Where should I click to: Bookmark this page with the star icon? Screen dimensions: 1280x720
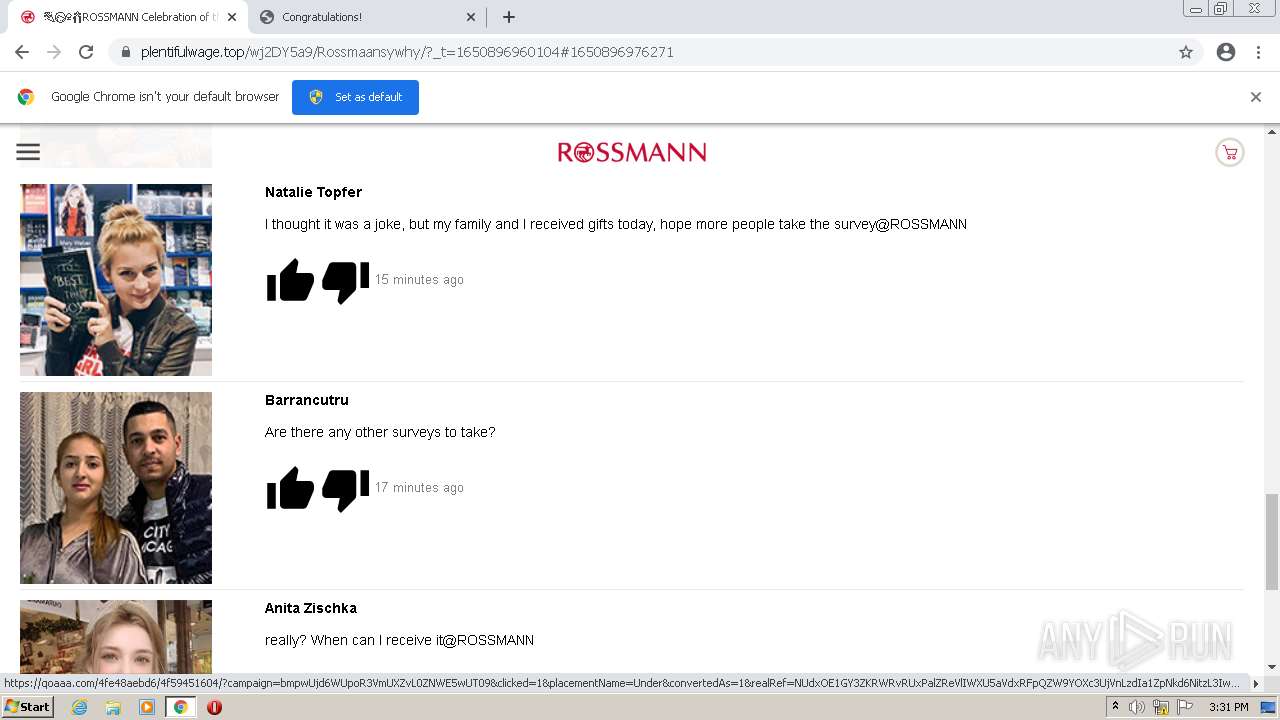click(x=1186, y=52)
